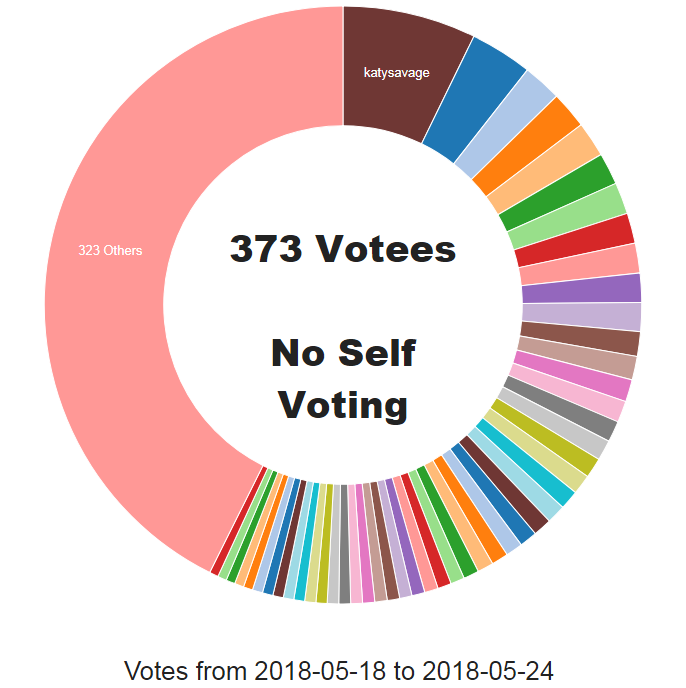Click the Votes from 2018-05-18 date caption
The height and width of the screenshot is (688, 686).
[338, 670]
